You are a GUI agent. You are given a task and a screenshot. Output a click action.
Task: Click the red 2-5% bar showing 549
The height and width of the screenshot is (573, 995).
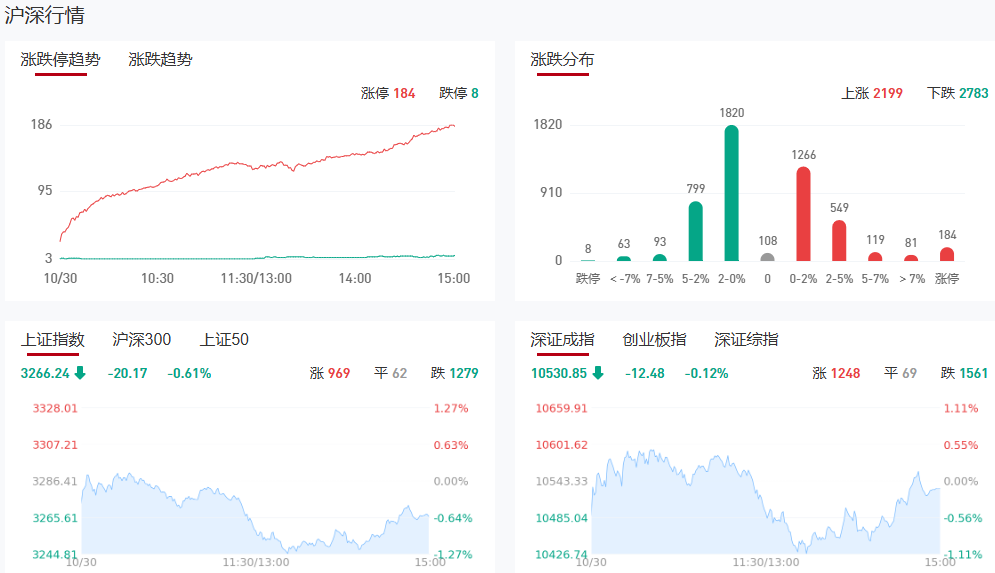(x=839, y=241)
